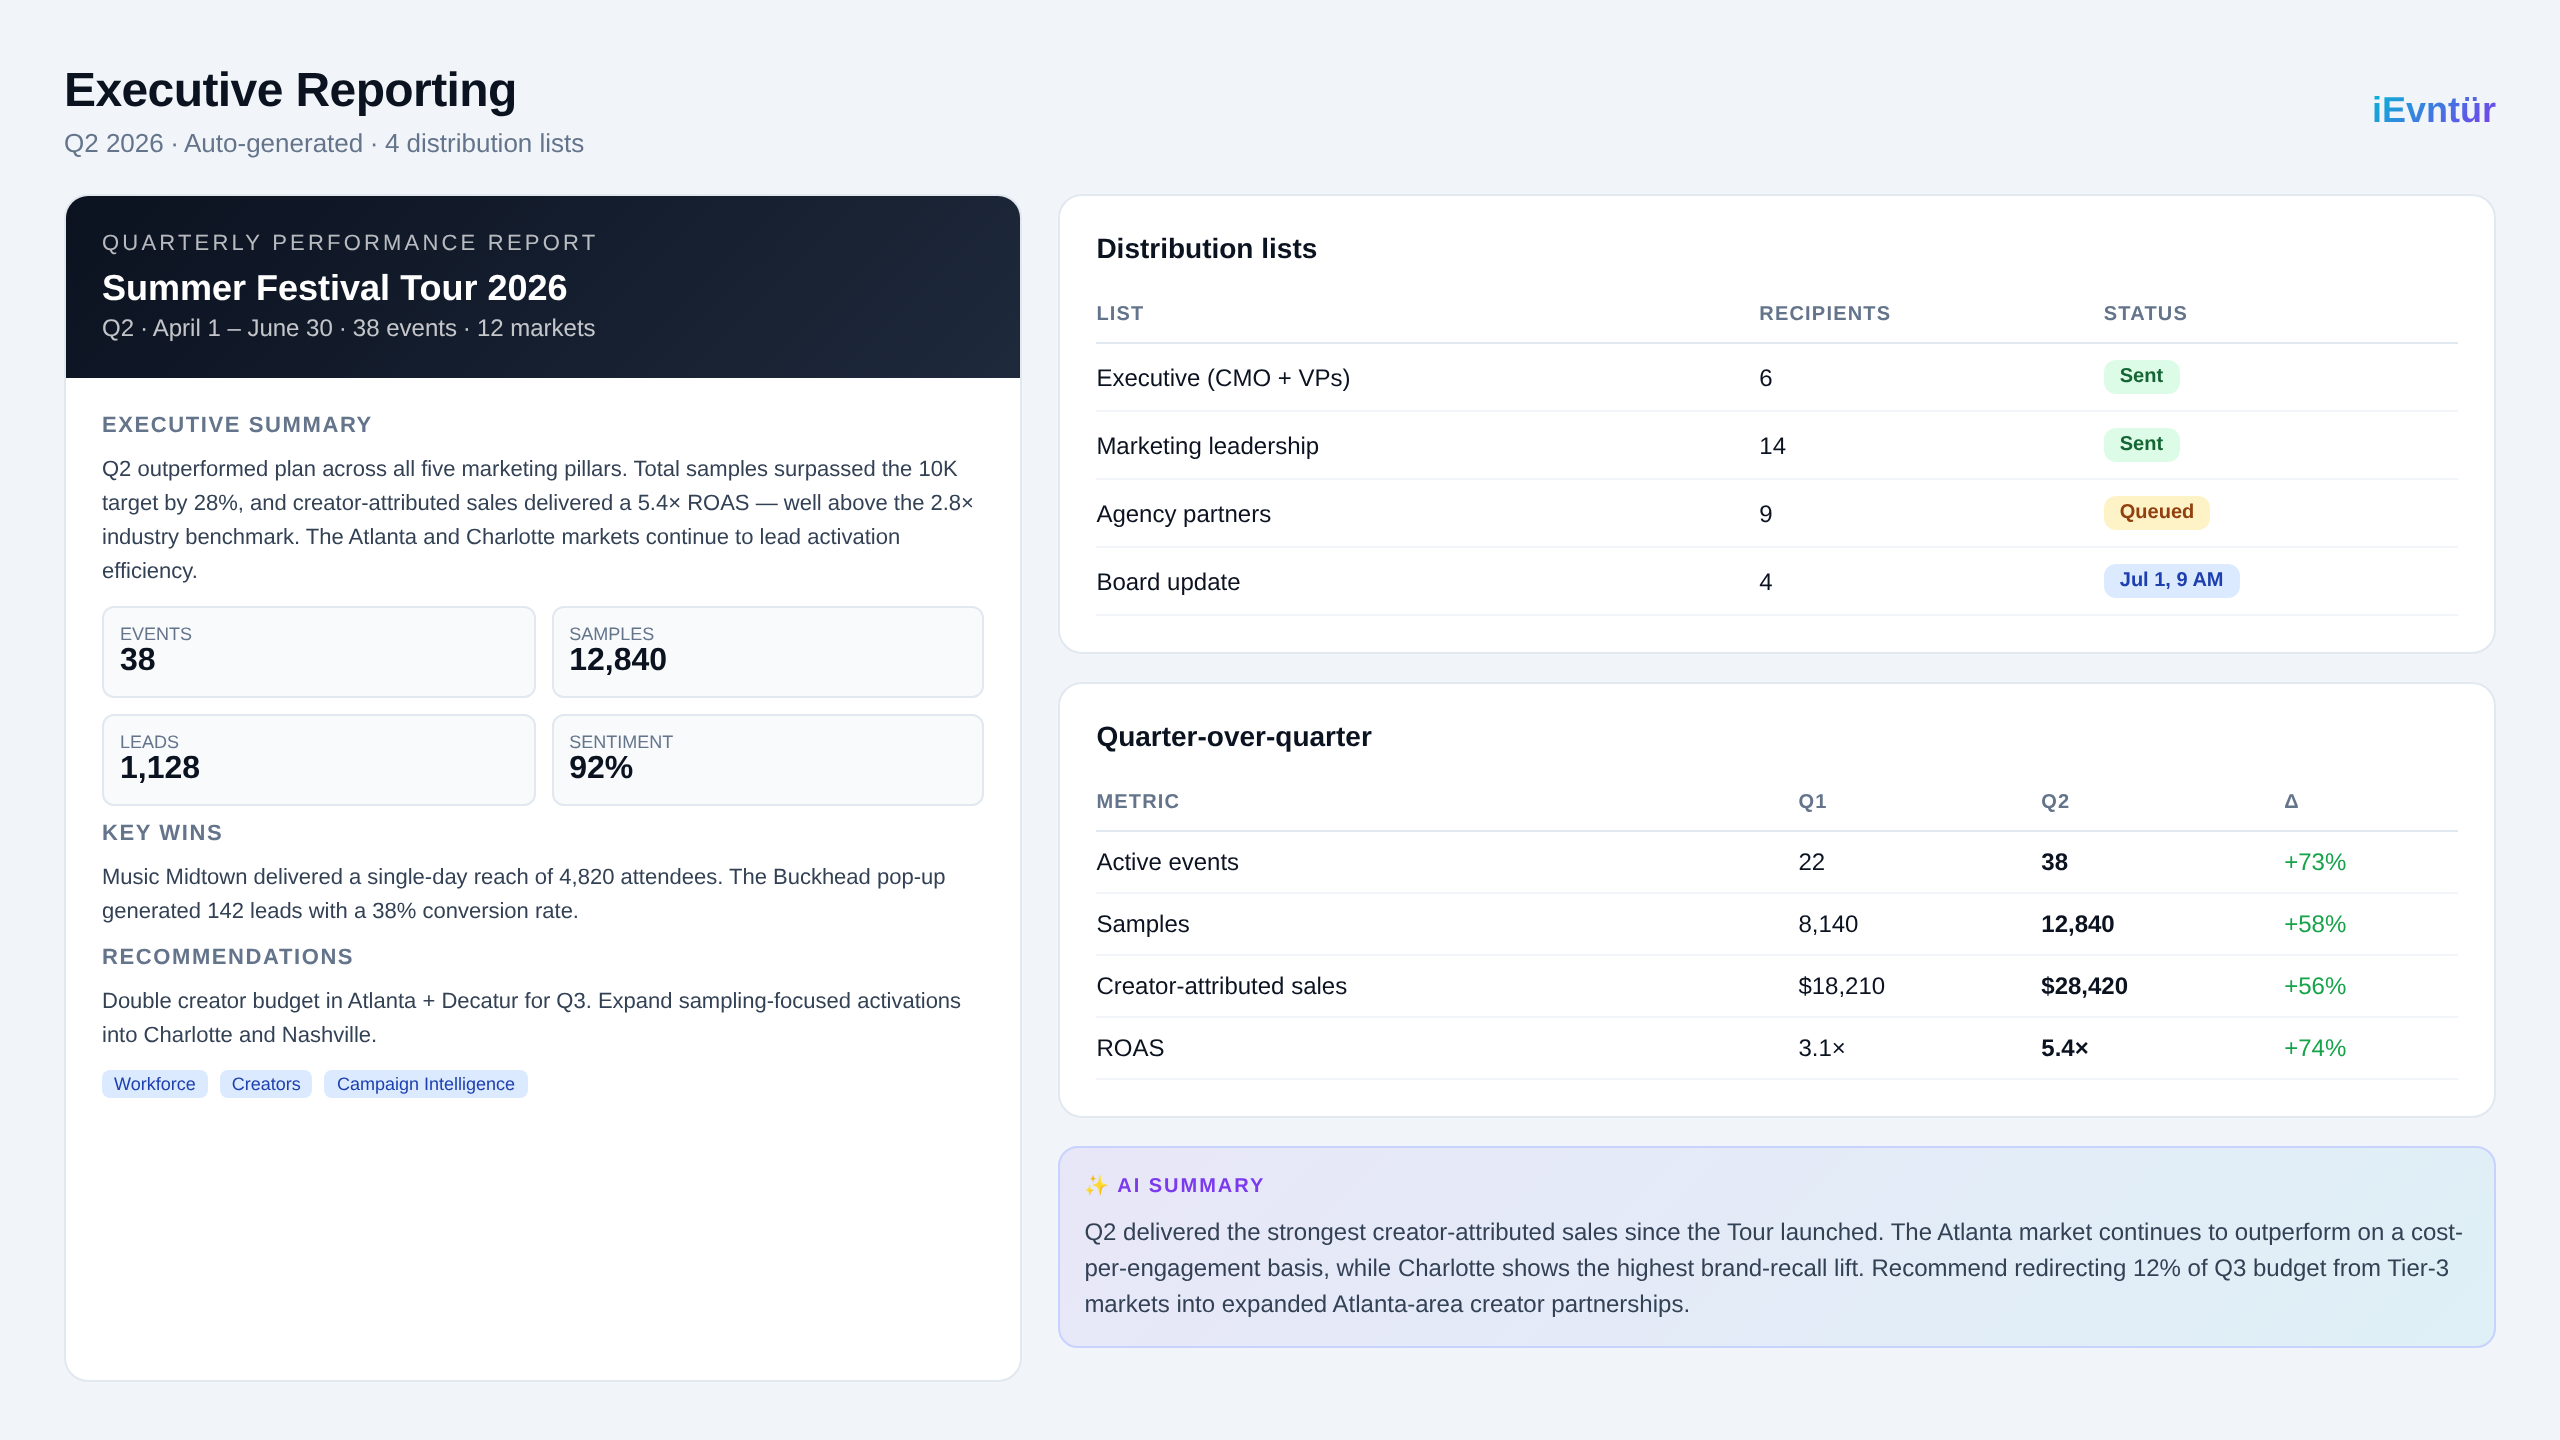Click the $18,210 Q1 sales value
This screenshot has height=1440, width=2560.
(1841, 986)
